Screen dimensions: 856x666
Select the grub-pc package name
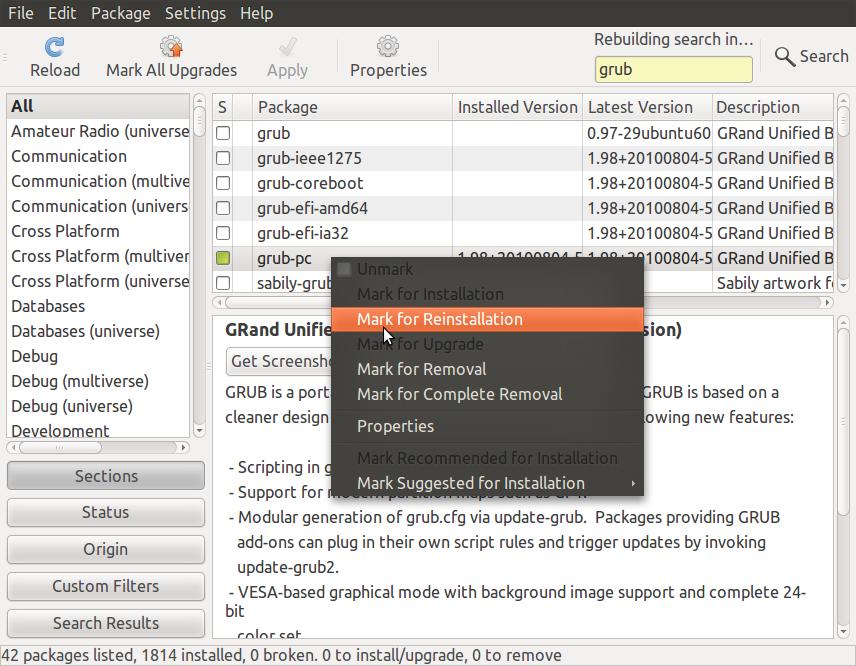point(284,259)
